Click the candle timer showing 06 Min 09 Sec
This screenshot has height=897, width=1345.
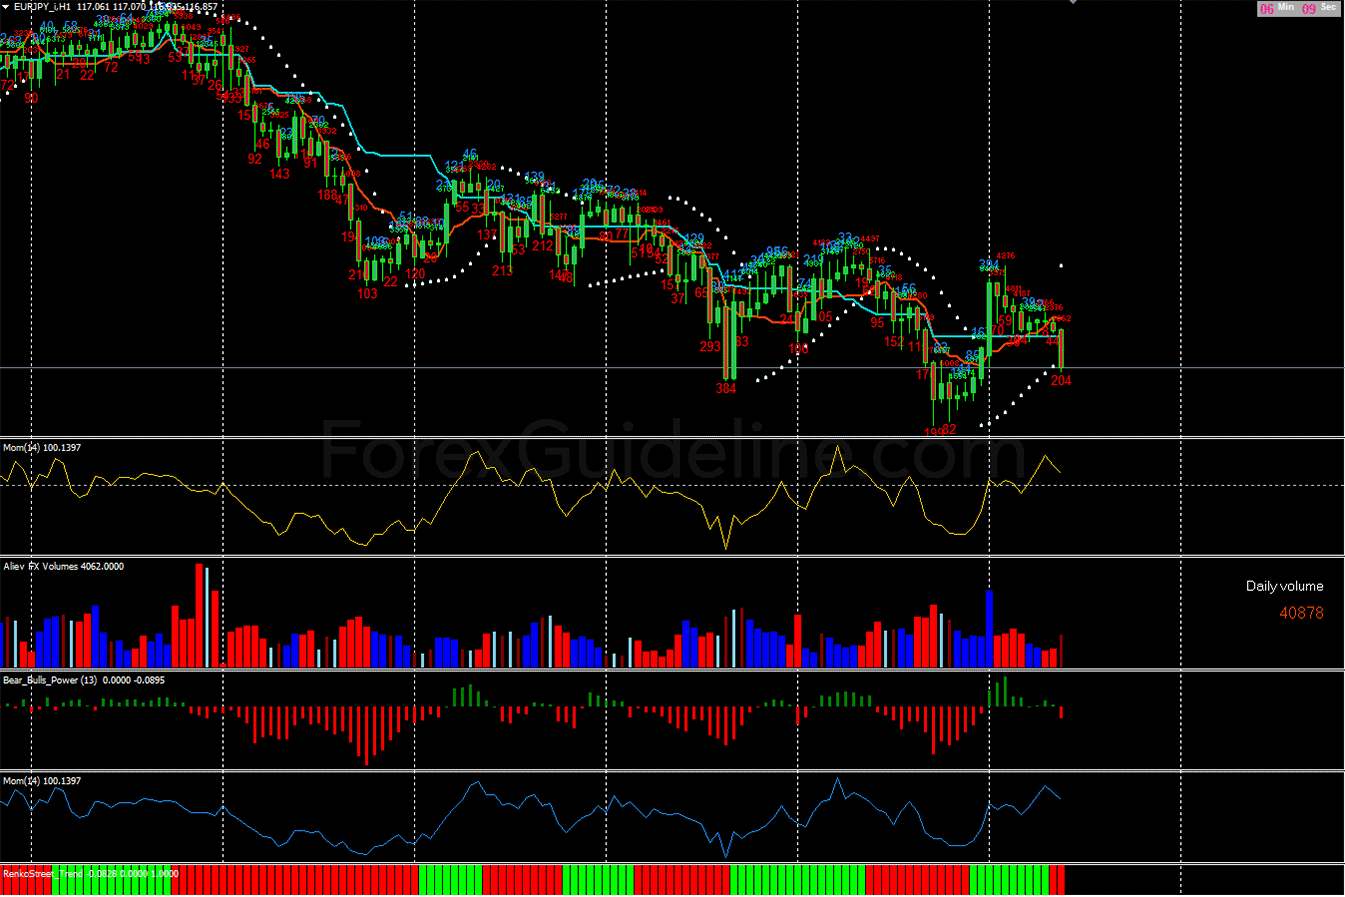tap(1298, 8)
